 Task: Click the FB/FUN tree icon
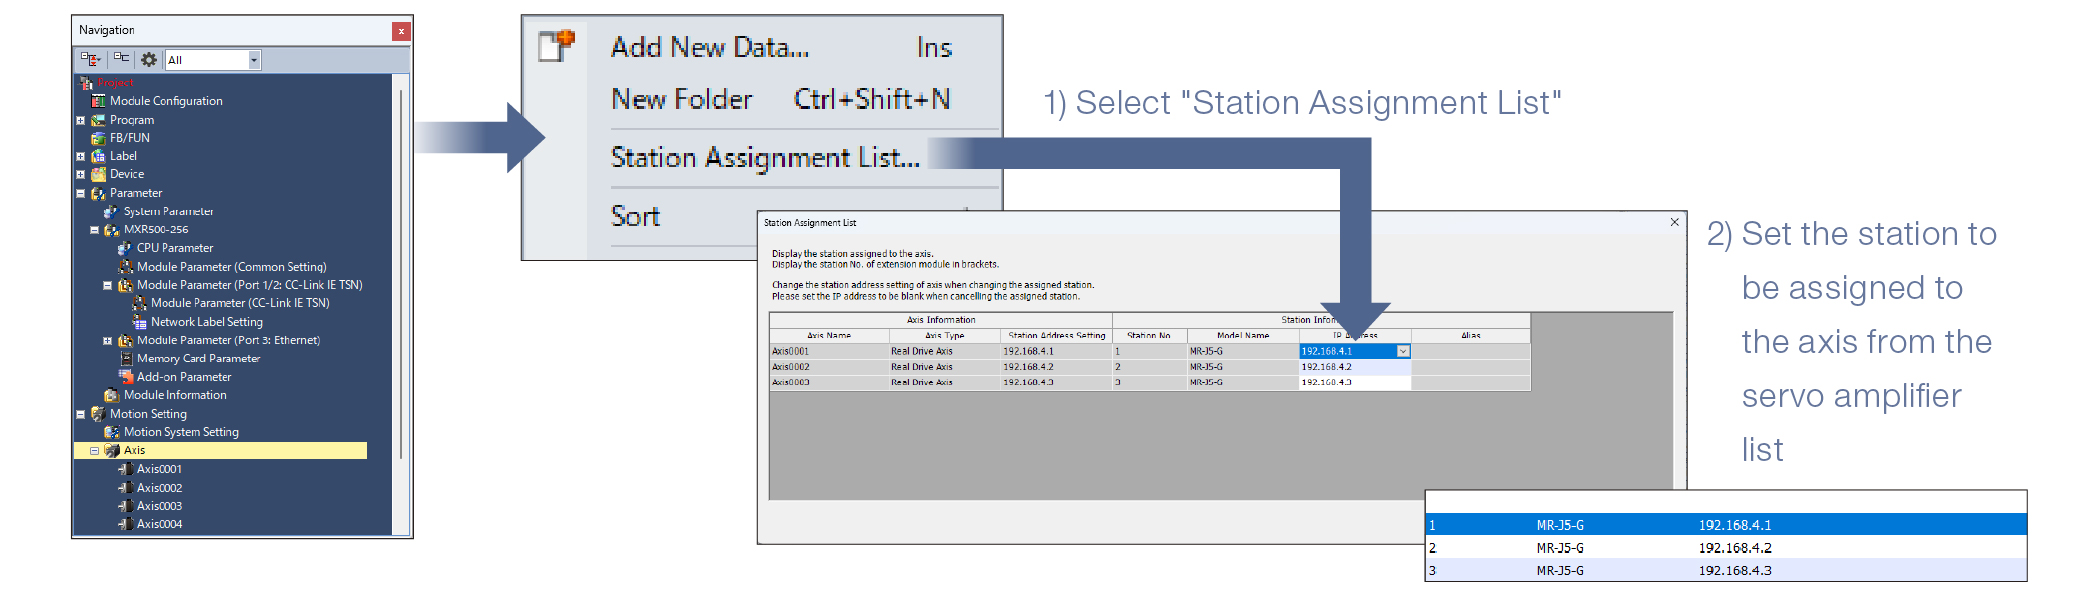coord(98,138)
